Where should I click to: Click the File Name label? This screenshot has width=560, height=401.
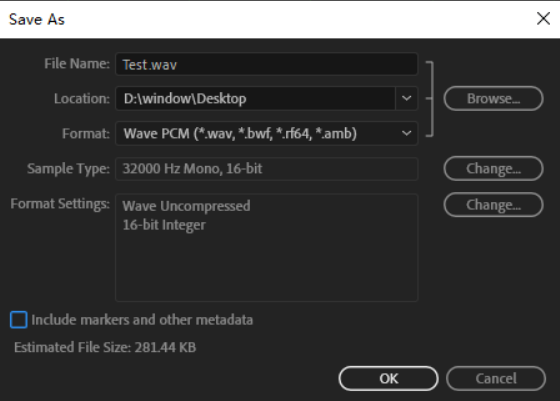coord(77,64)
